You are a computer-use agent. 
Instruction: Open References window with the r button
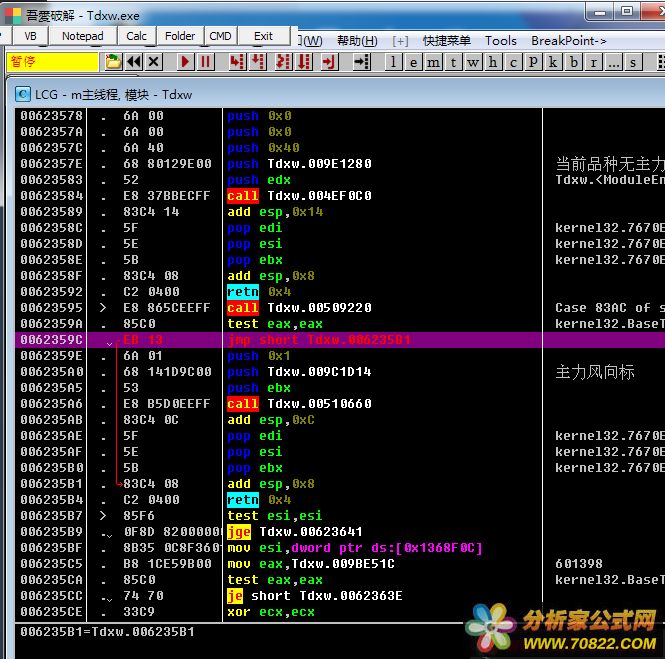point(594,62)
